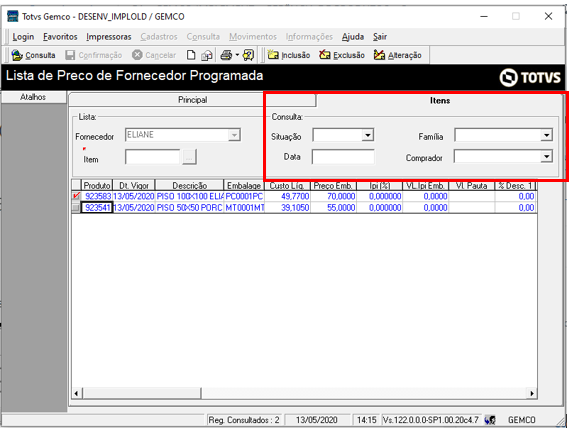Click the new document icon in toolbar
Screen dimensions: 569x430
(x=191, y=55)
